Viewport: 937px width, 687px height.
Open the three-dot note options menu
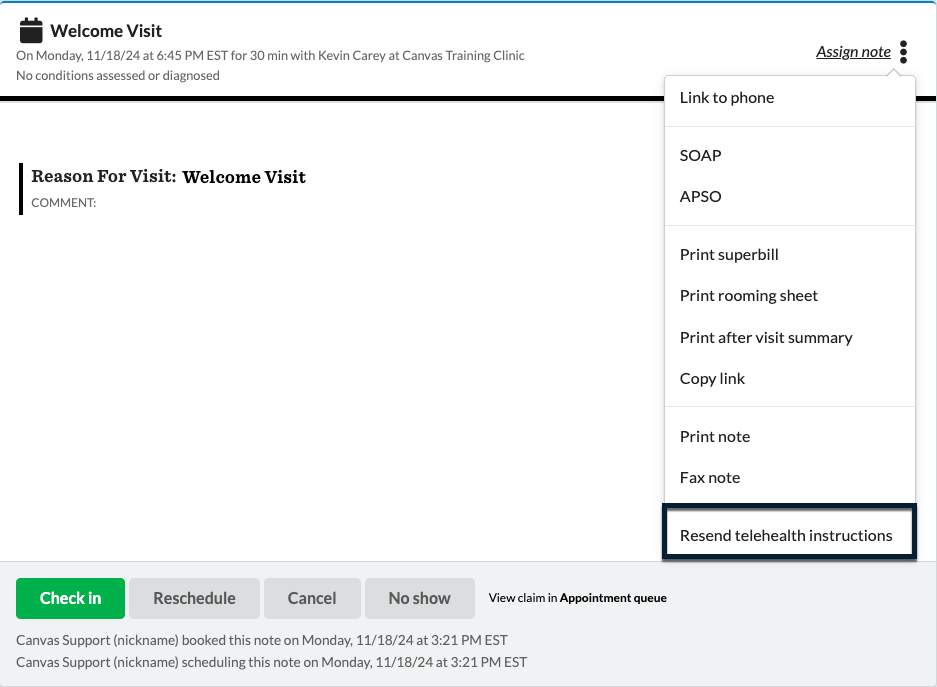tap(904, 52)
